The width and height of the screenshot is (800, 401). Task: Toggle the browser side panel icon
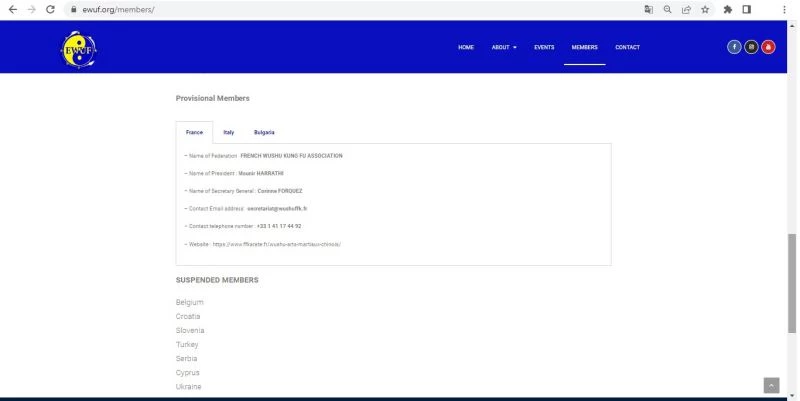(747, 9)
